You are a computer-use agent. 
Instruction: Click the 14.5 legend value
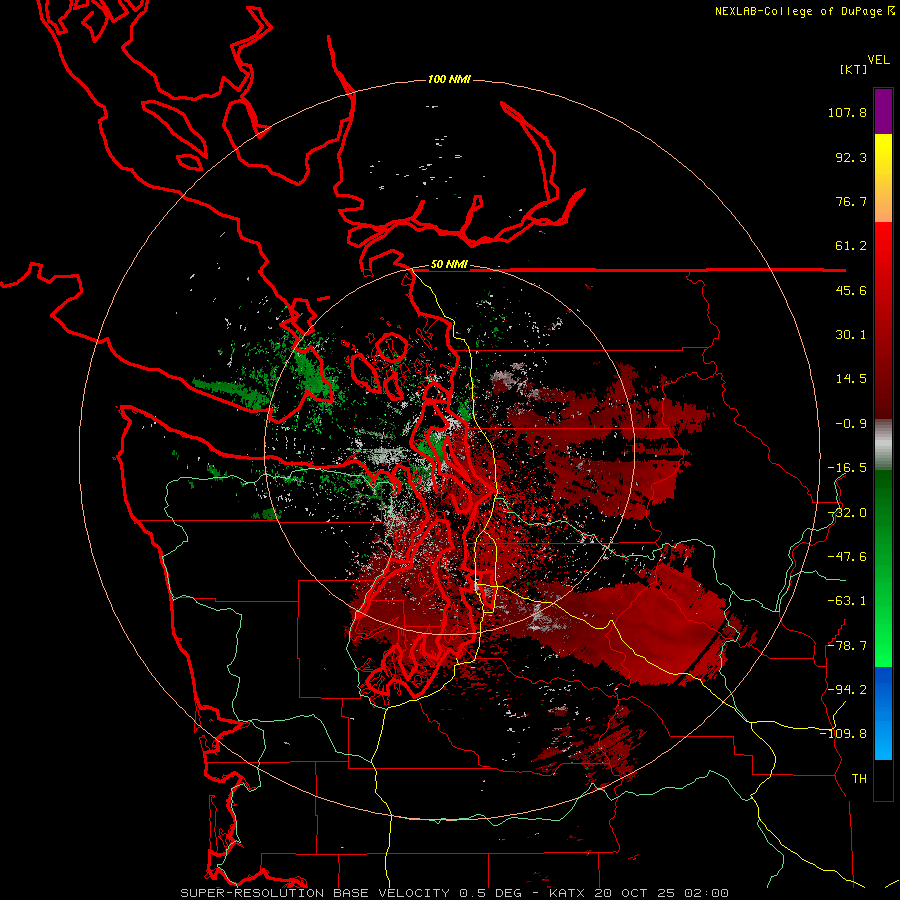(x=851, y=379)
